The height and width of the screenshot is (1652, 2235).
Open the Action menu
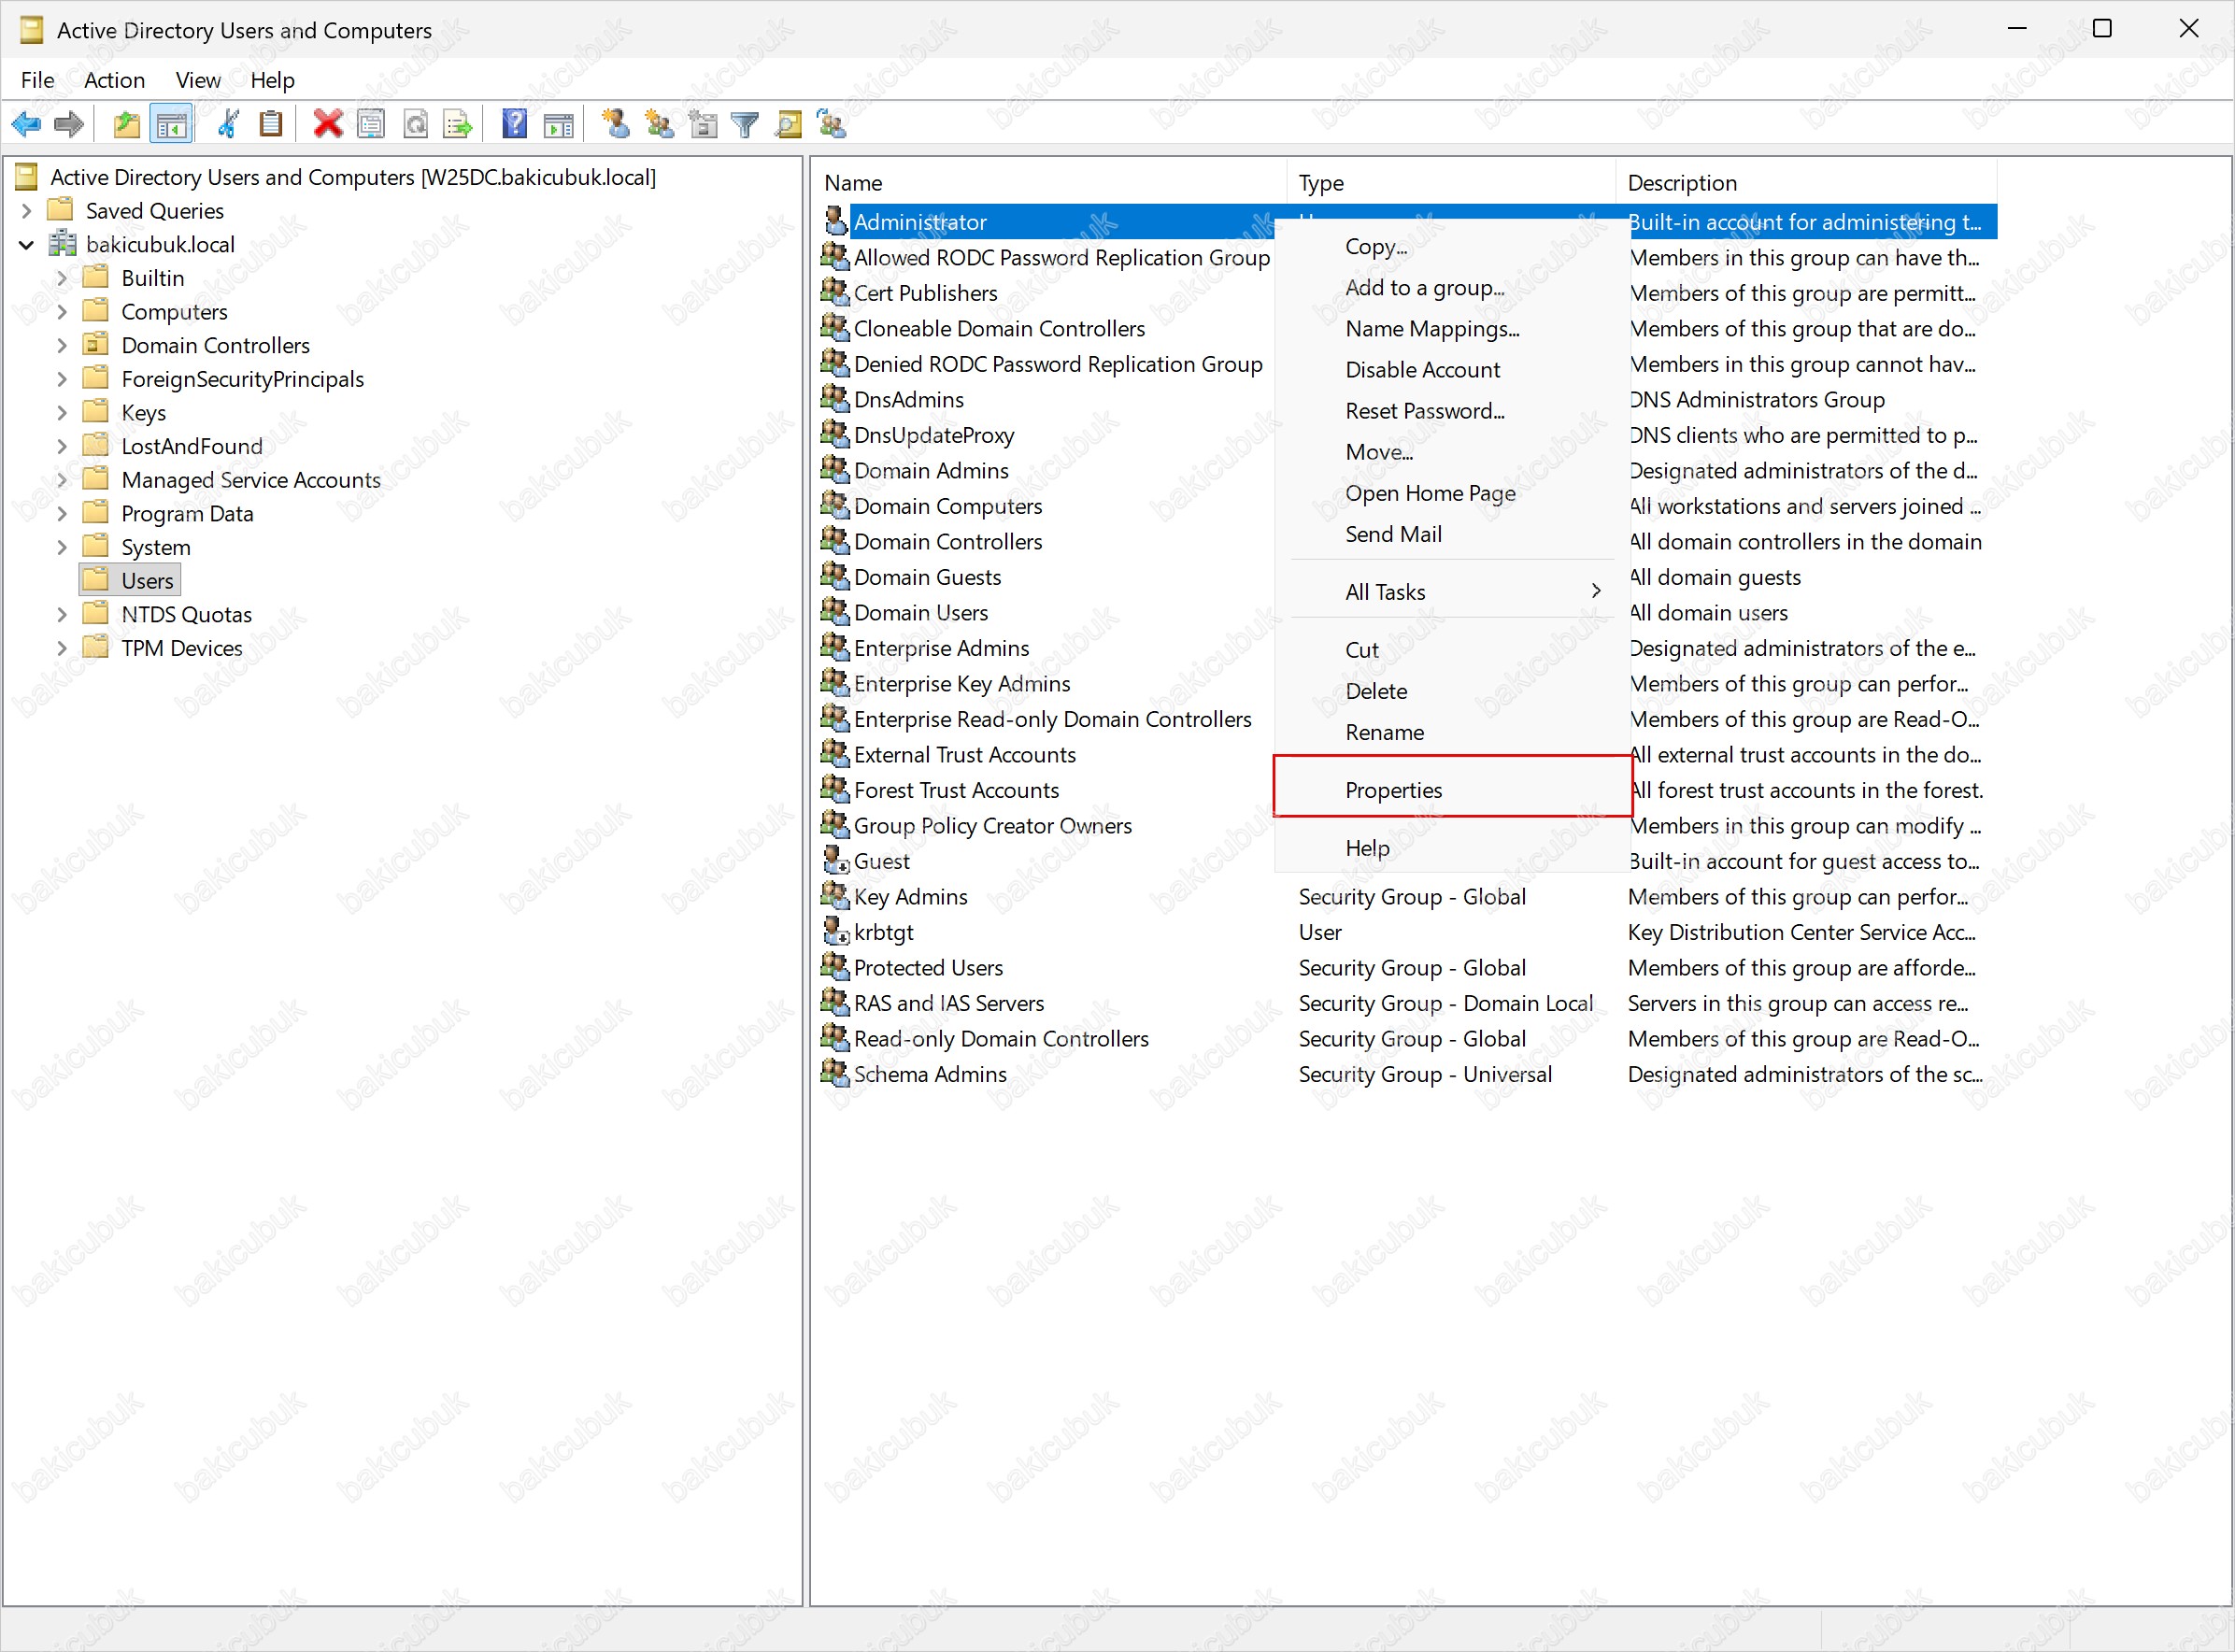[x=115, y=80]
